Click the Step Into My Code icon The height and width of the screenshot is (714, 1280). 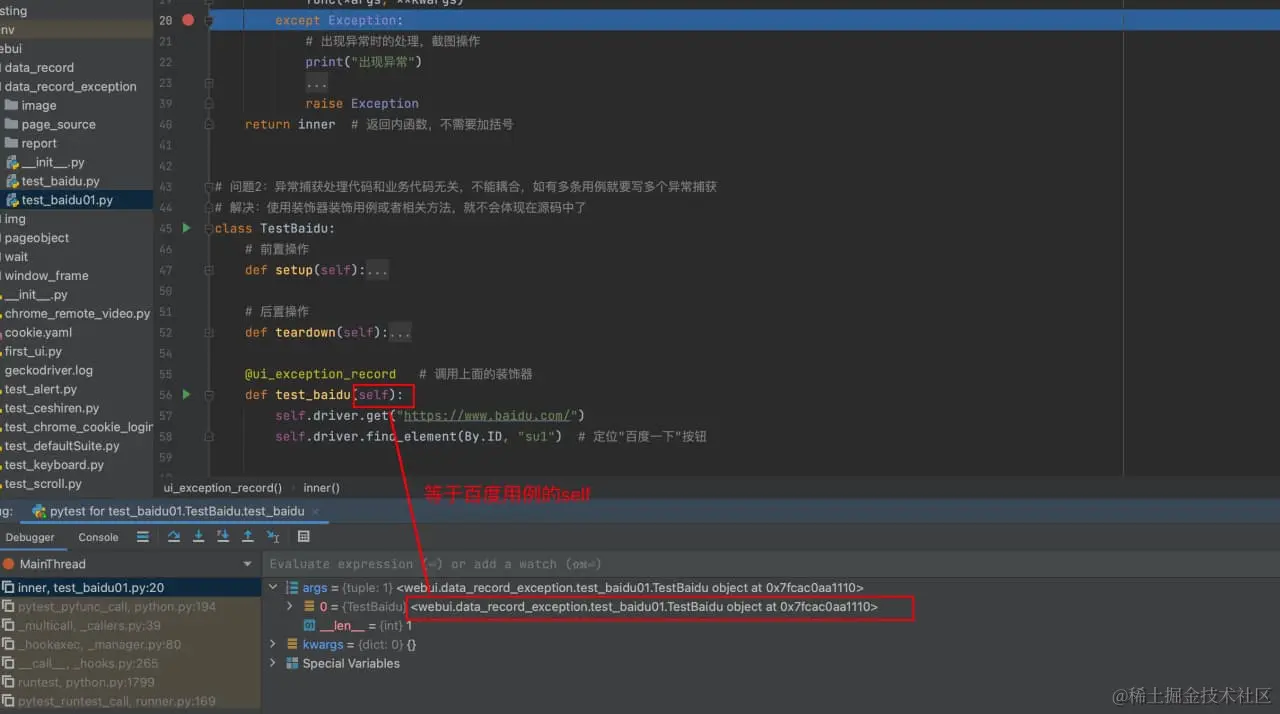coord(223,537)
